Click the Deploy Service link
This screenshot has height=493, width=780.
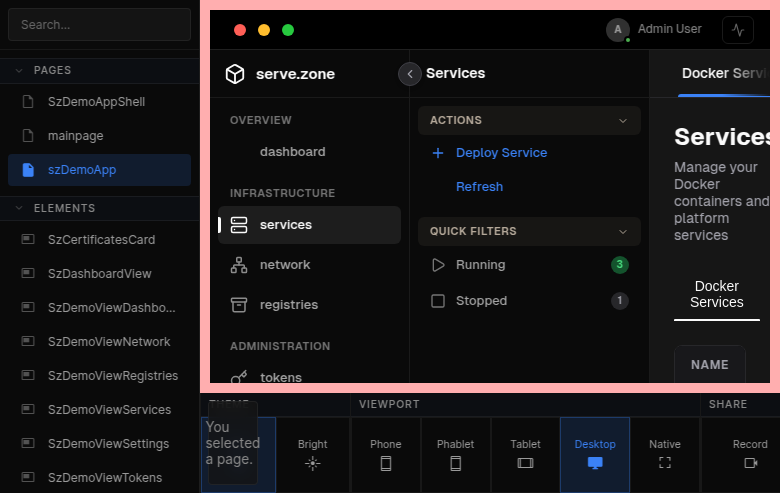coord(501,153)
